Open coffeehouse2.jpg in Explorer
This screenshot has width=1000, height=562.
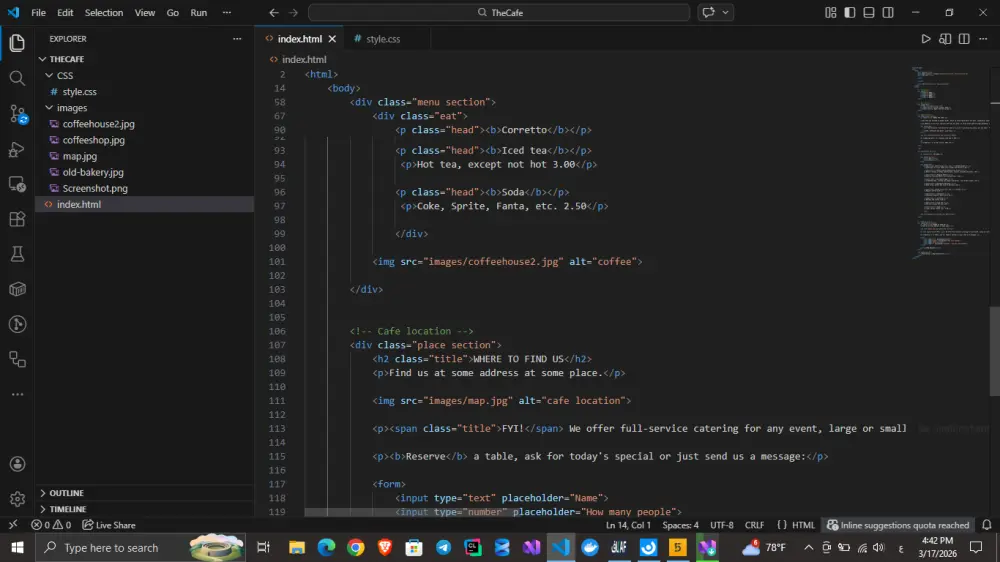[x=98, y=124]
